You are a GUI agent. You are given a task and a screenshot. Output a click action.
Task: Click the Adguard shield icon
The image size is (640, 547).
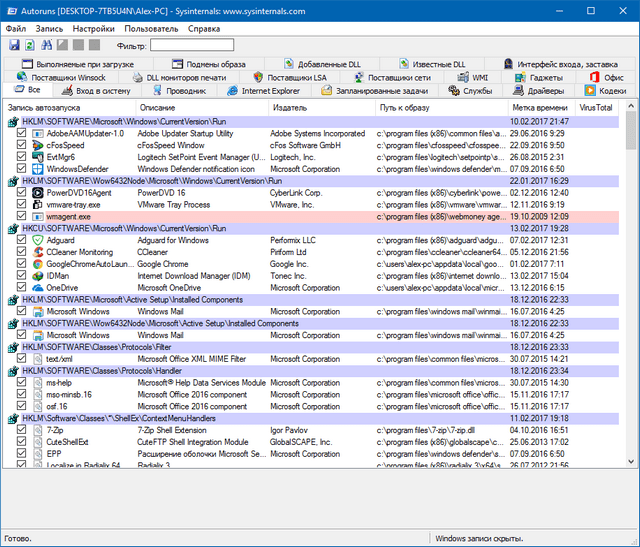(37, 240)
